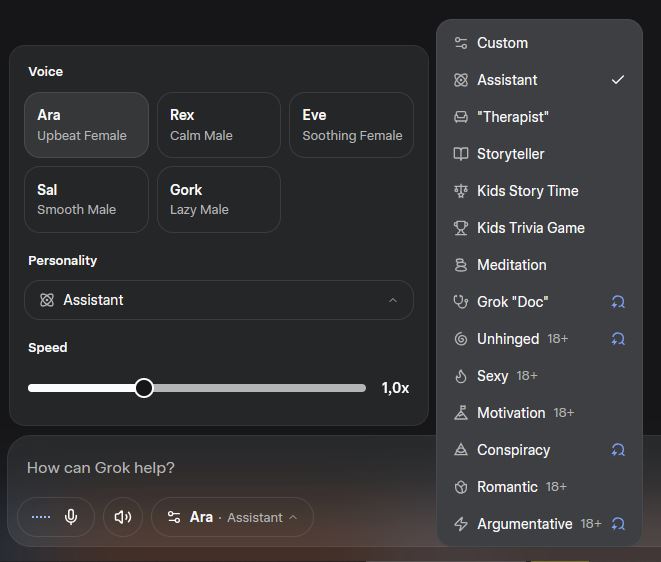Click the Speed slider handle
Image resolution: width=661 pixels, height=562 pixels.
click(x=144, y=388)
